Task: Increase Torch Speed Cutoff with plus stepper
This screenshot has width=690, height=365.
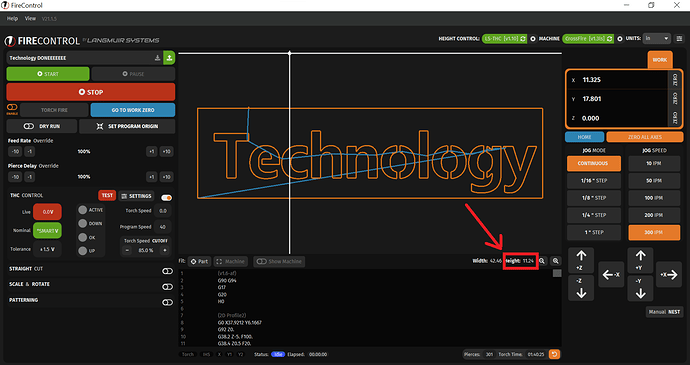Action: tap(165, 250)
